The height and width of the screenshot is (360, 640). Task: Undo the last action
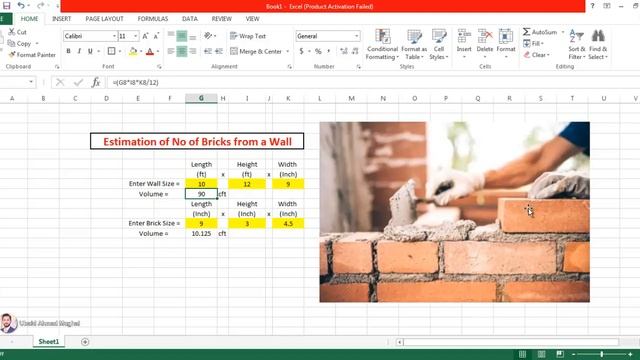pos(21,6)
